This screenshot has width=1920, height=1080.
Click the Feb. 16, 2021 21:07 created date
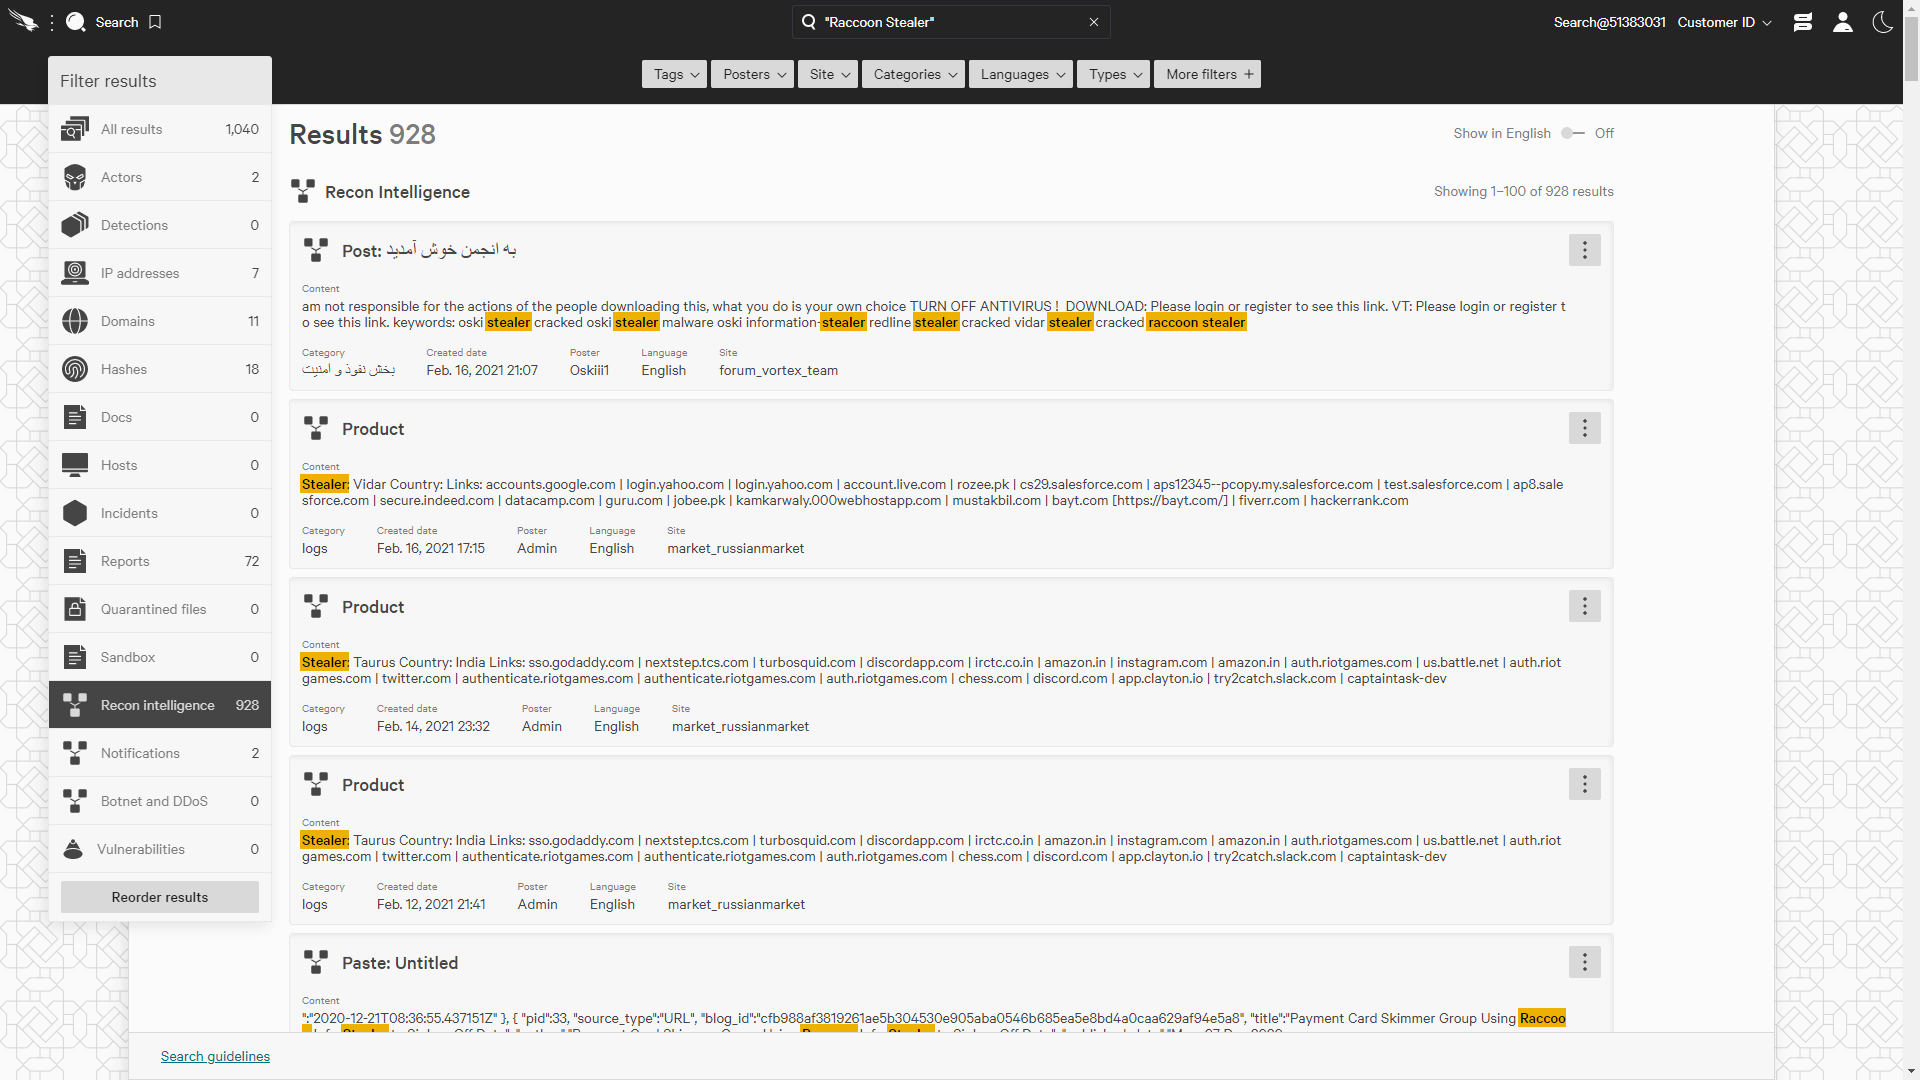482,370
